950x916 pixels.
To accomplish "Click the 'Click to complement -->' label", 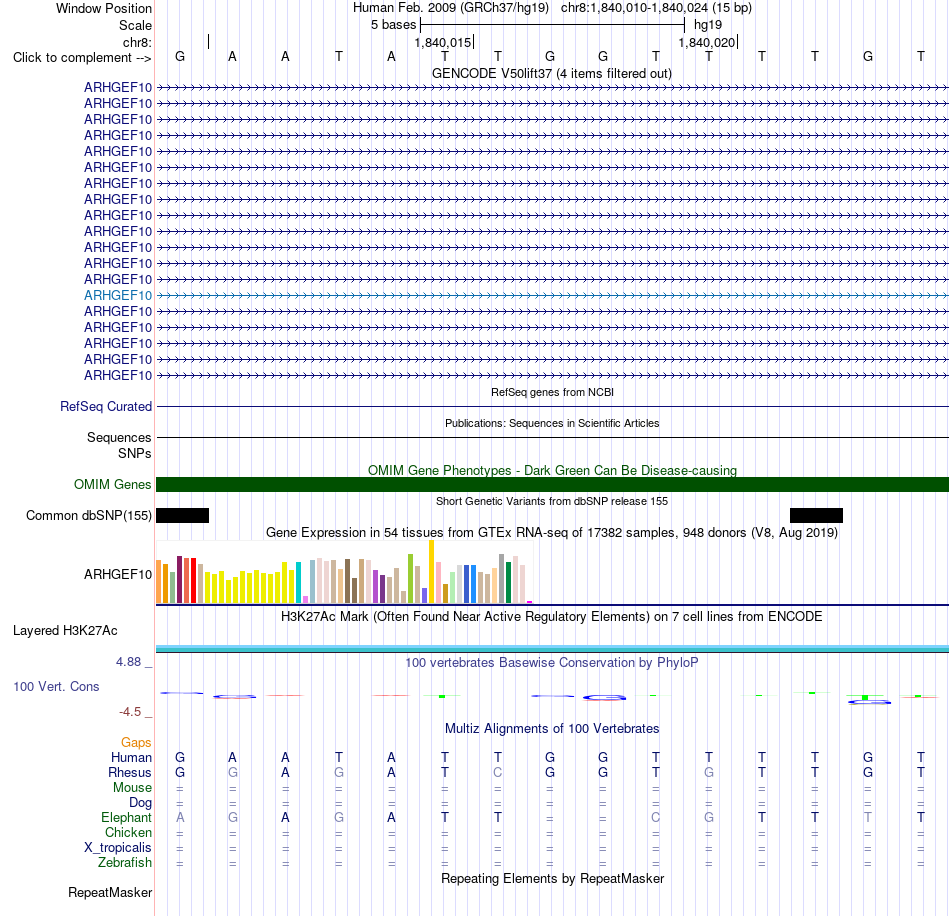I will [82, 58].
